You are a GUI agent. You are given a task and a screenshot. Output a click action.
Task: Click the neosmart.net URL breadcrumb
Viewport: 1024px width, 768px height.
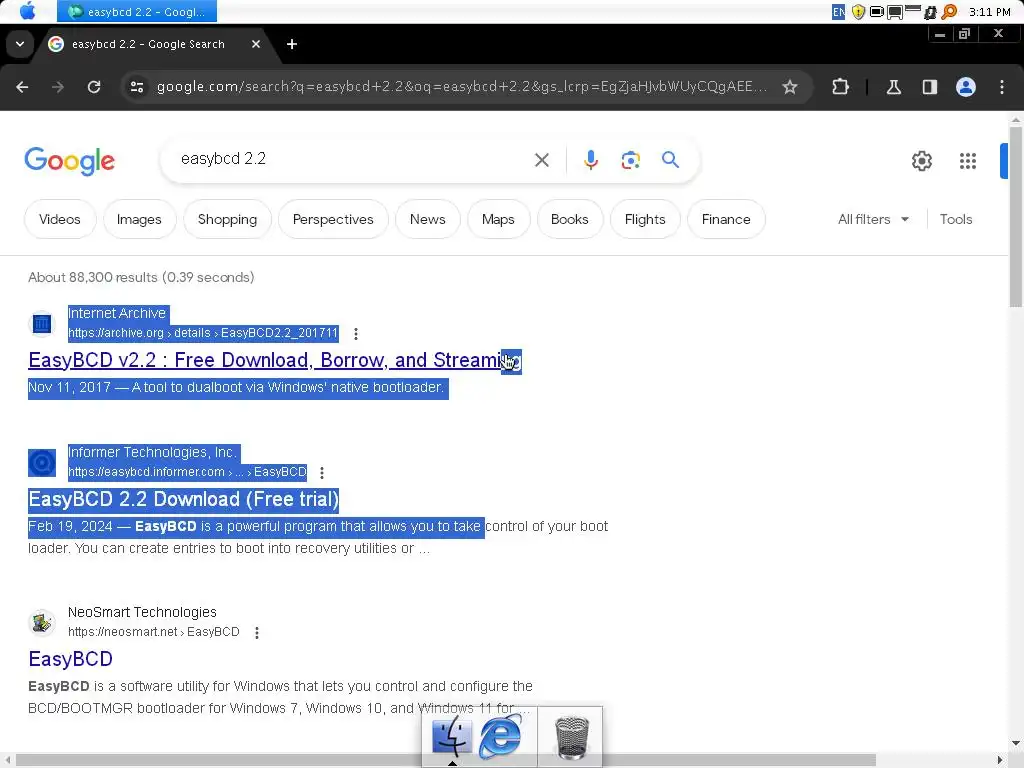tap(153, 632)
